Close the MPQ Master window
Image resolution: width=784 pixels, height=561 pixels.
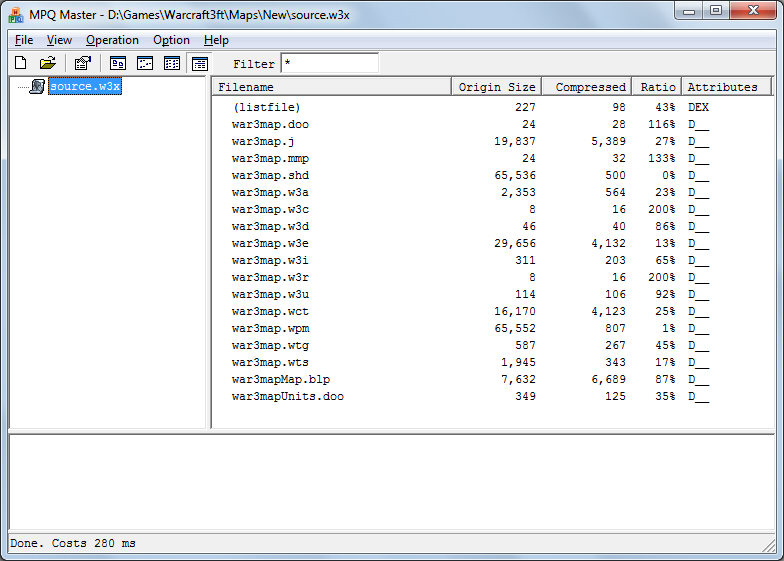pyautogui.click(x=753, y=10)
